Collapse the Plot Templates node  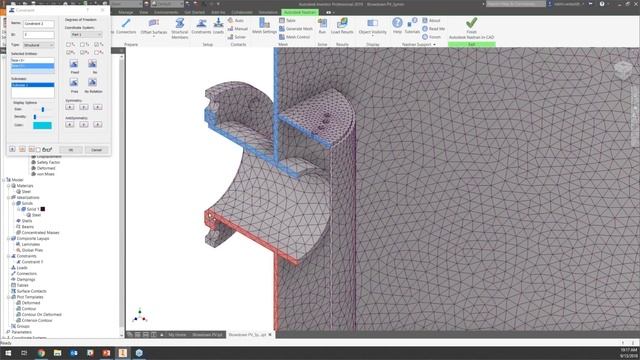coord(9,297)
